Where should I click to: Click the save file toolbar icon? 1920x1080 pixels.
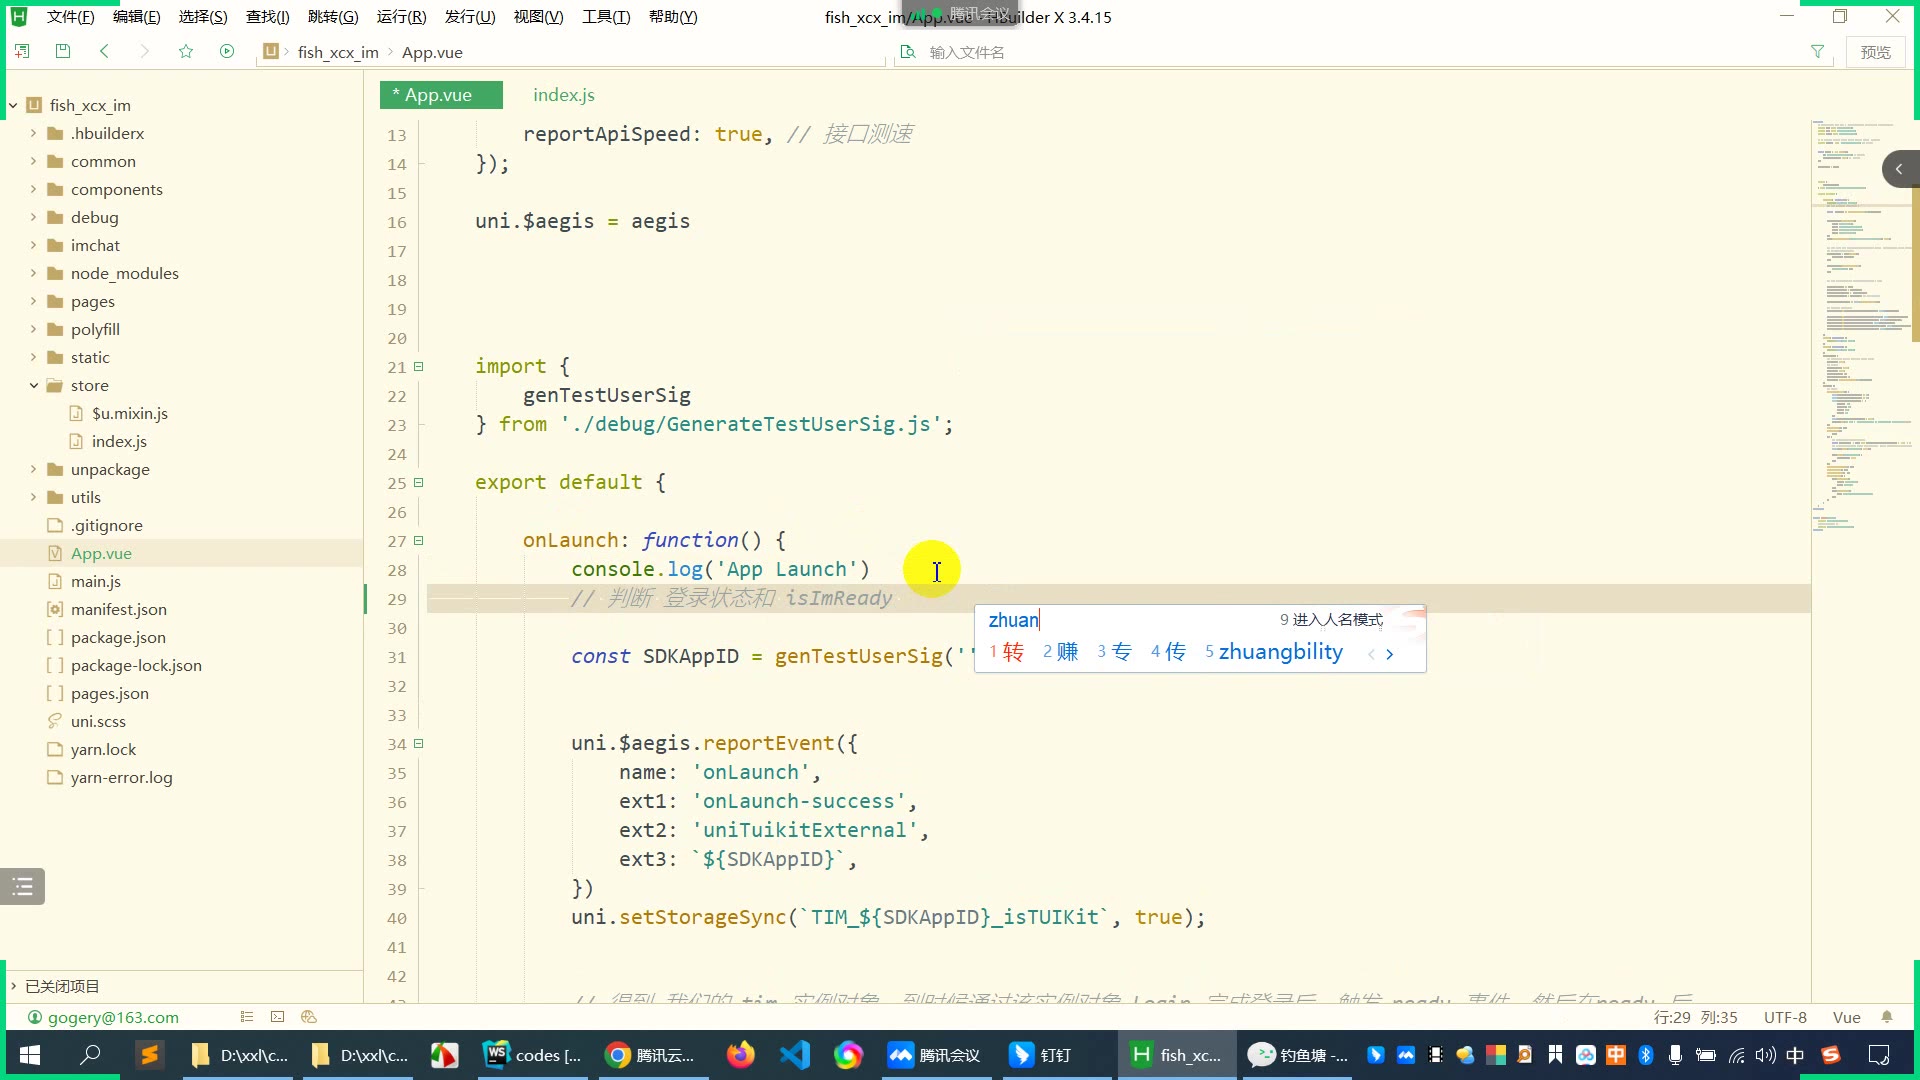pyautogui.click(x=63, y=51)
